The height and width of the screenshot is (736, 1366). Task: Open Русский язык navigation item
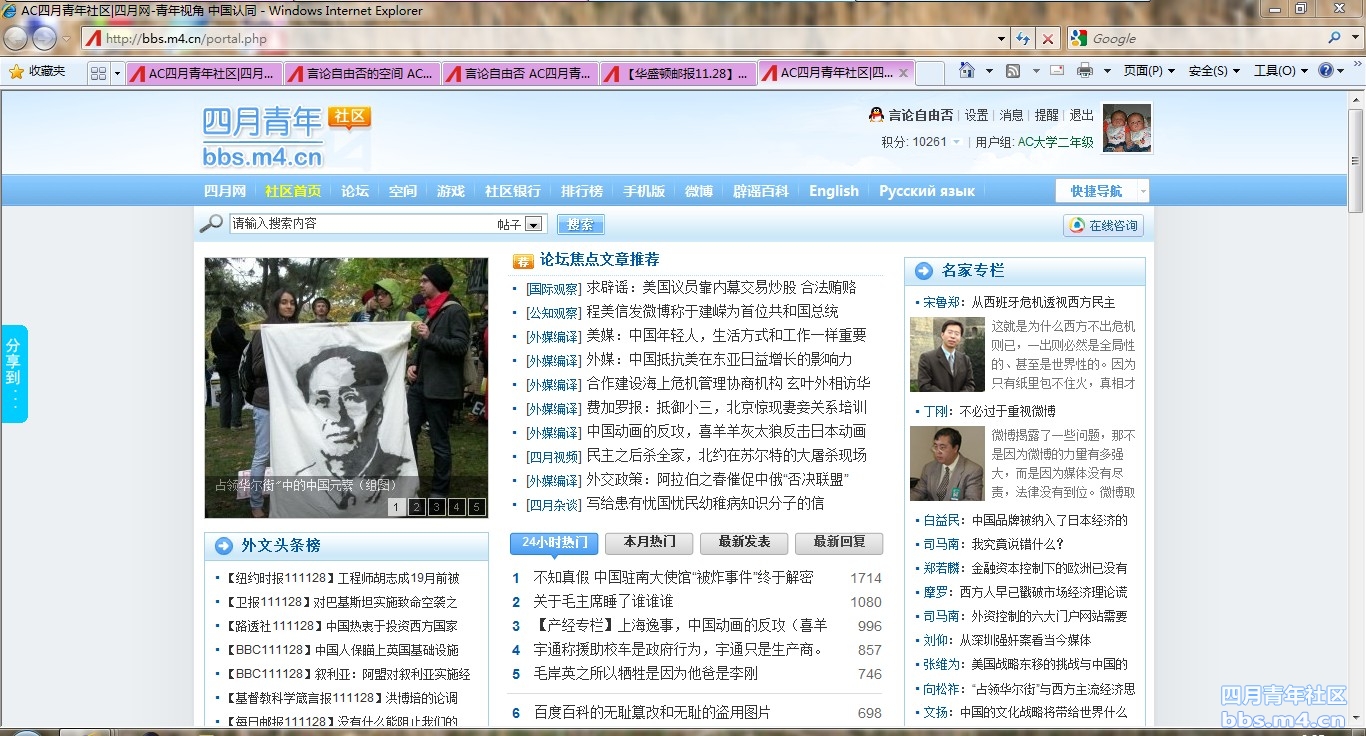tap(927, 191)
